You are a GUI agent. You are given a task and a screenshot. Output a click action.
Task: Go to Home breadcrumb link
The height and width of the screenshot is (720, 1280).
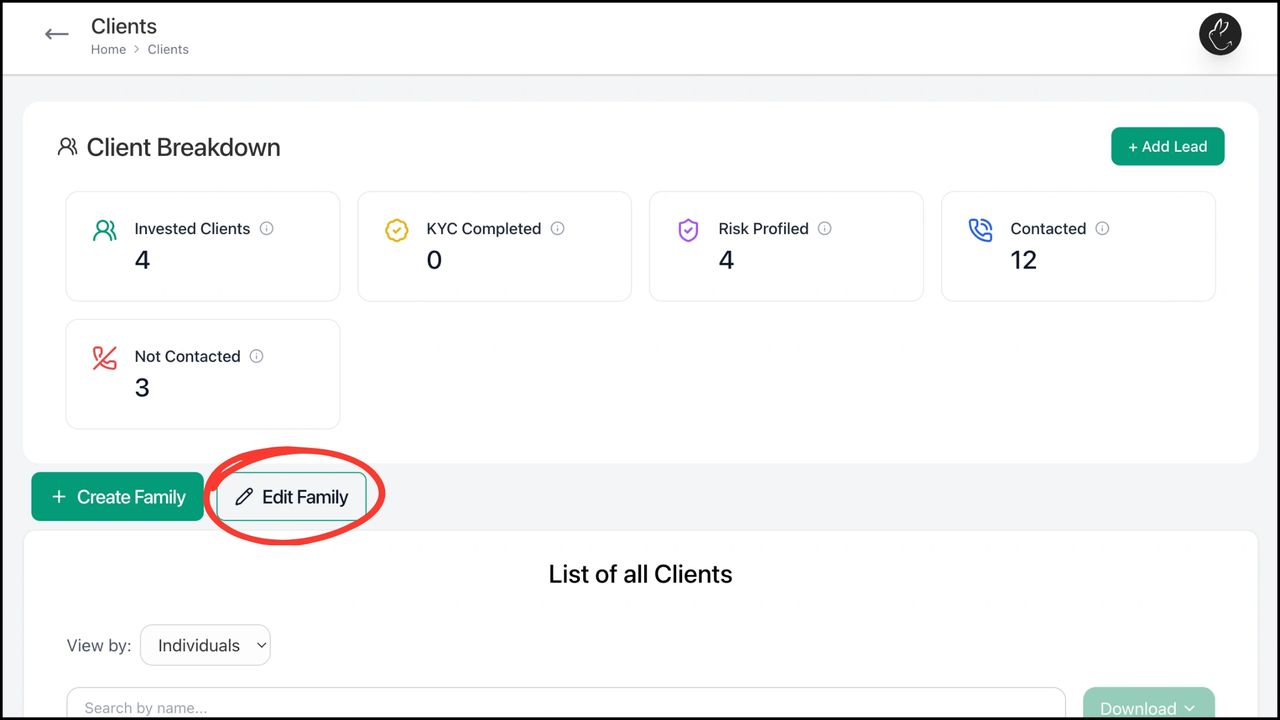108,49
